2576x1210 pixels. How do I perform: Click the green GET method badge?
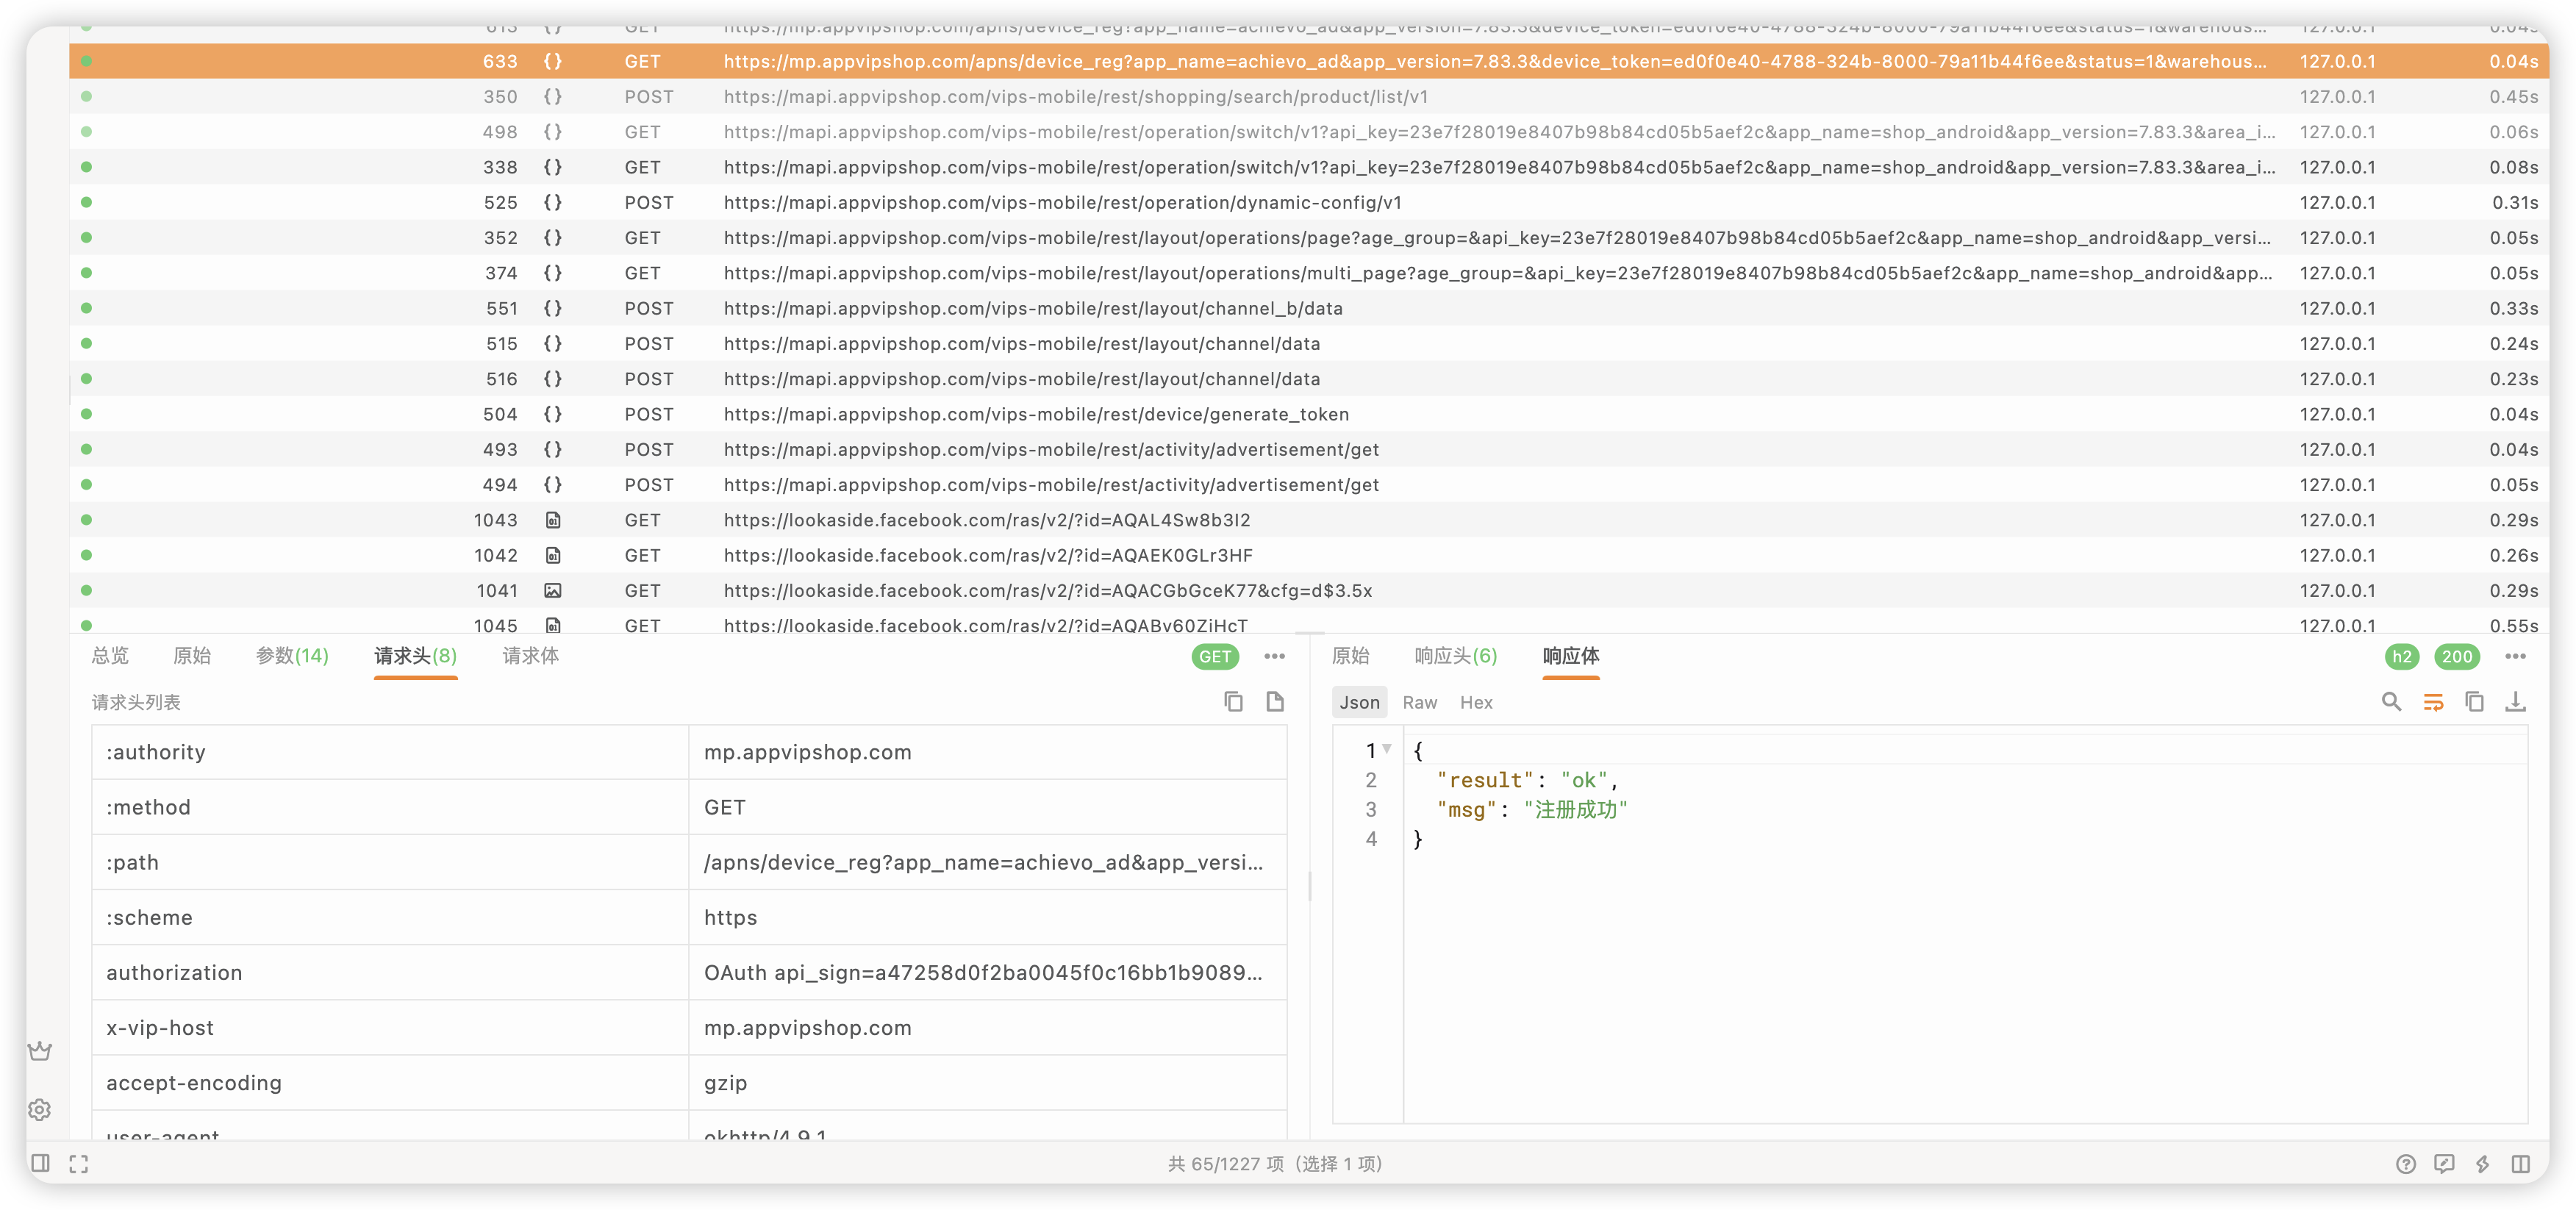tap(1215, 656)
